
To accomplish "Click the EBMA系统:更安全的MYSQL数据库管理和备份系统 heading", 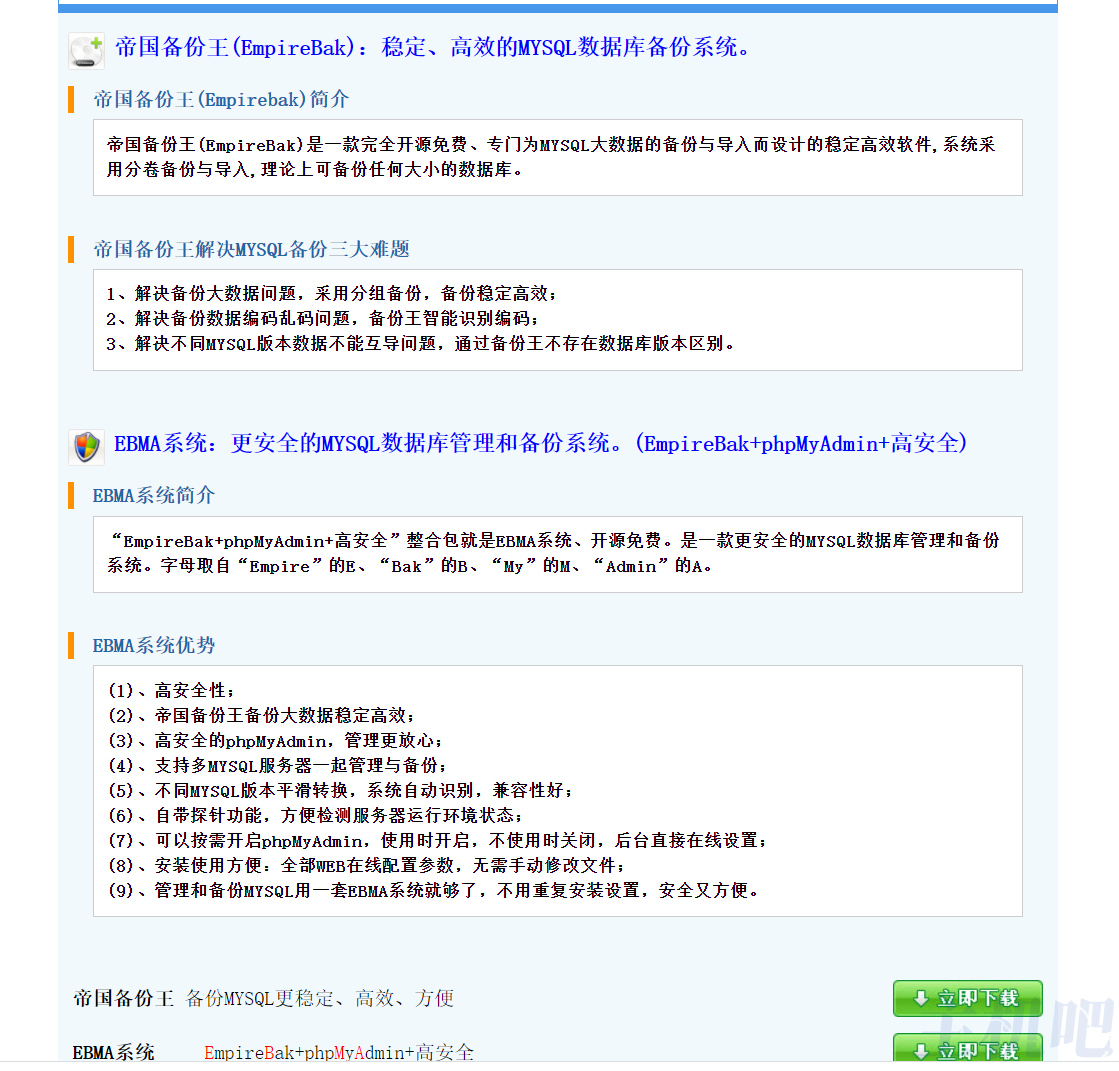I will point(541,444).
